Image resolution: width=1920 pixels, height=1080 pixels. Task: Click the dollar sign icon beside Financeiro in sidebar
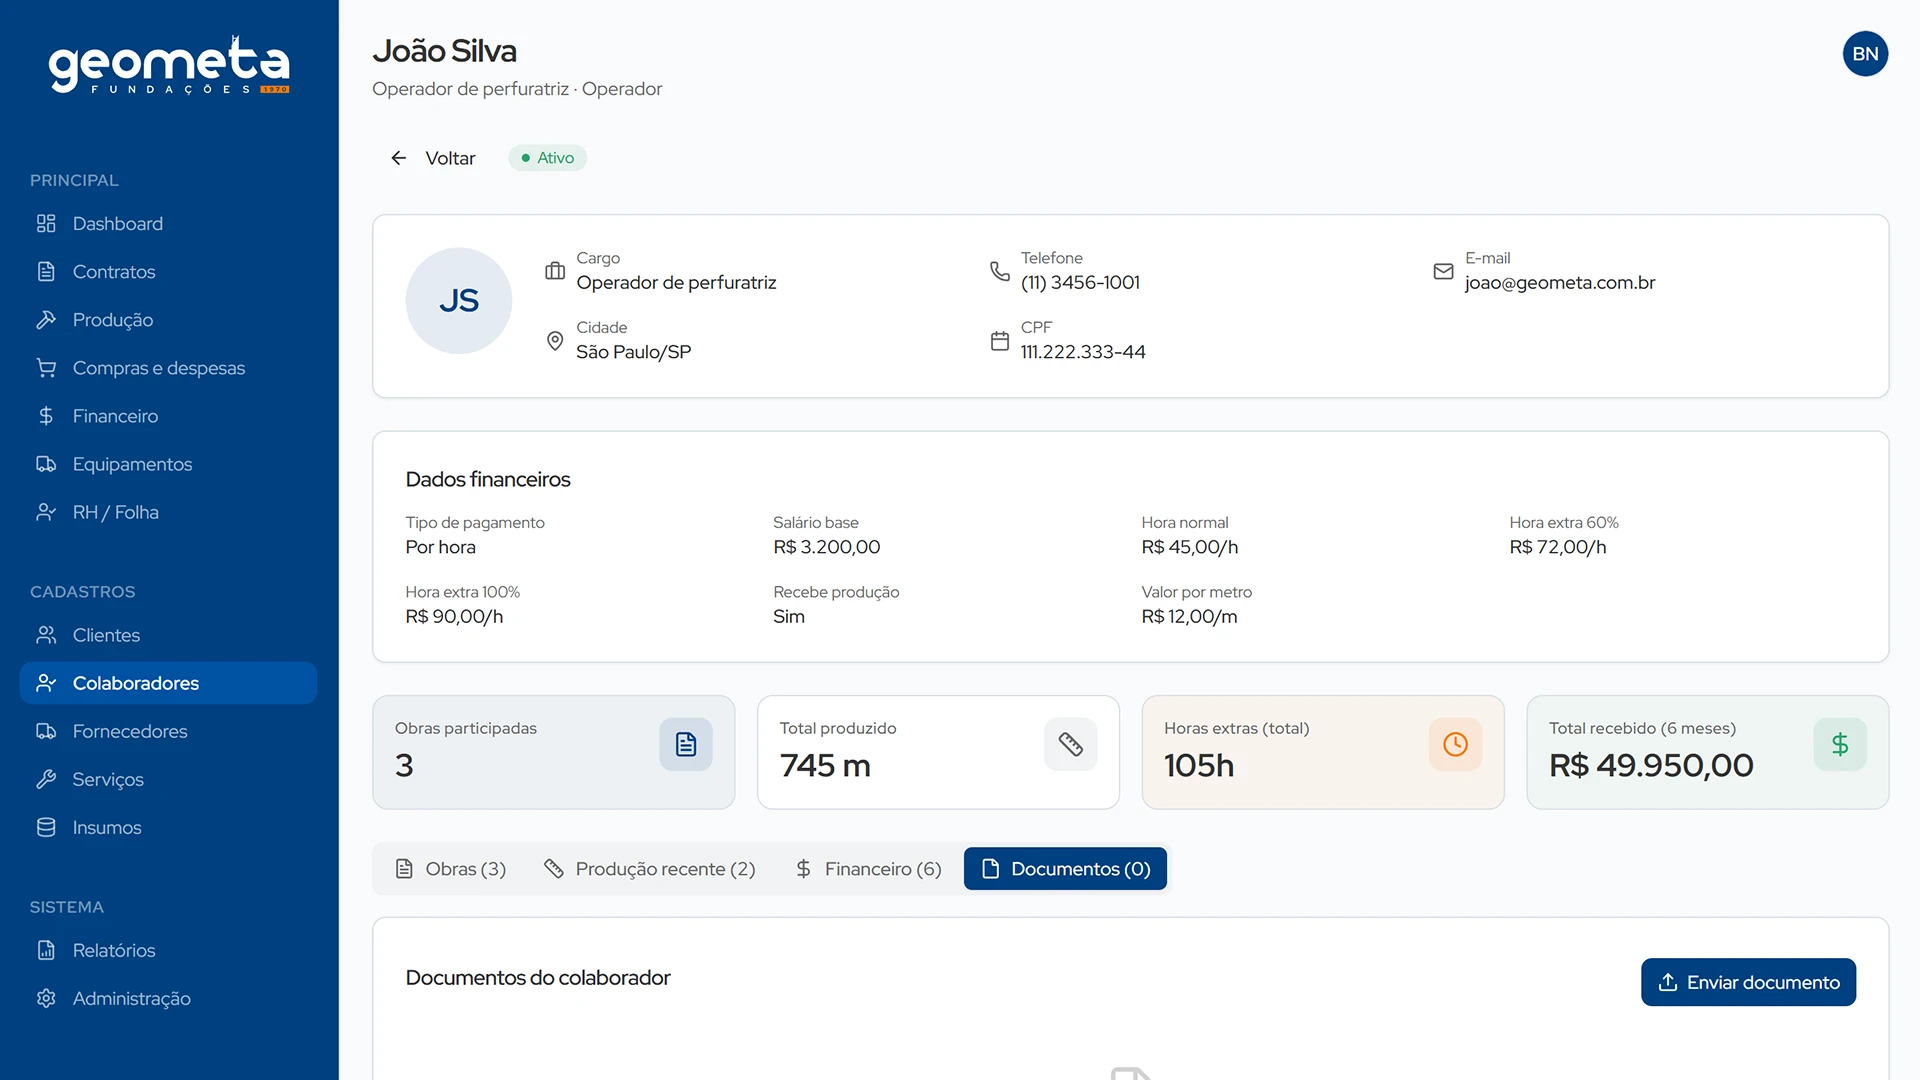click(x=46, y=416)
